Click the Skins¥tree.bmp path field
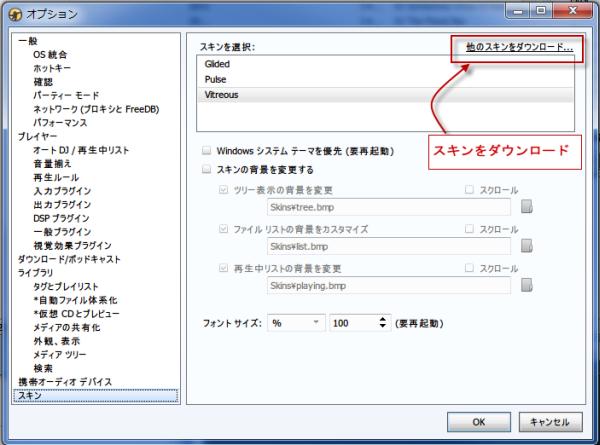Image resolution: width=600 pixels, height=445 pixels. coord(389,207)
